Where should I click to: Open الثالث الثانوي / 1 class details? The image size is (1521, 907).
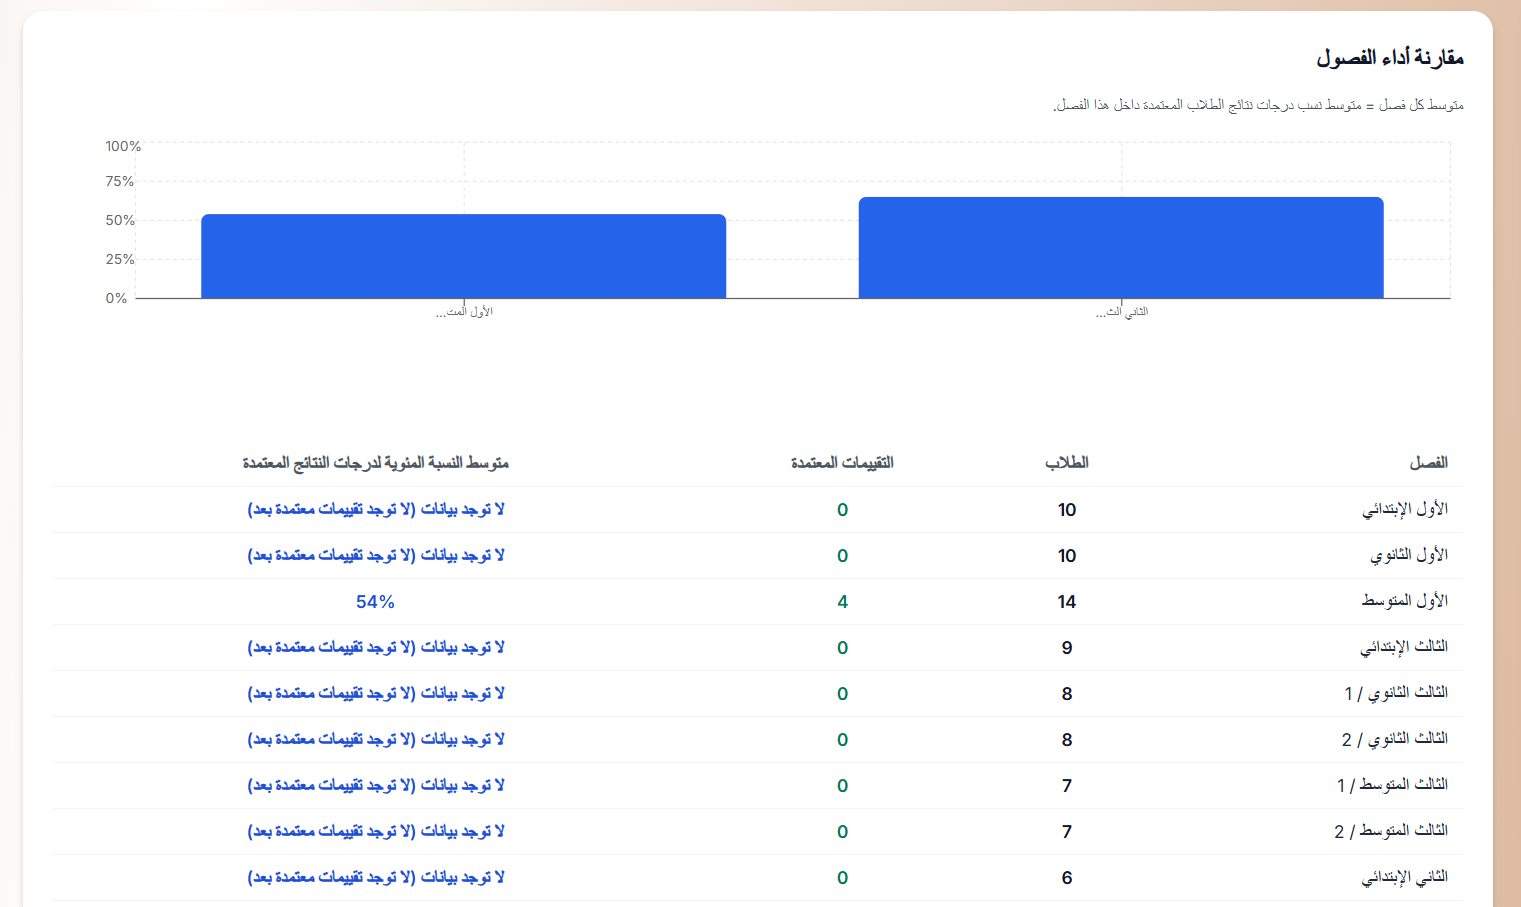click(1405, 693)
